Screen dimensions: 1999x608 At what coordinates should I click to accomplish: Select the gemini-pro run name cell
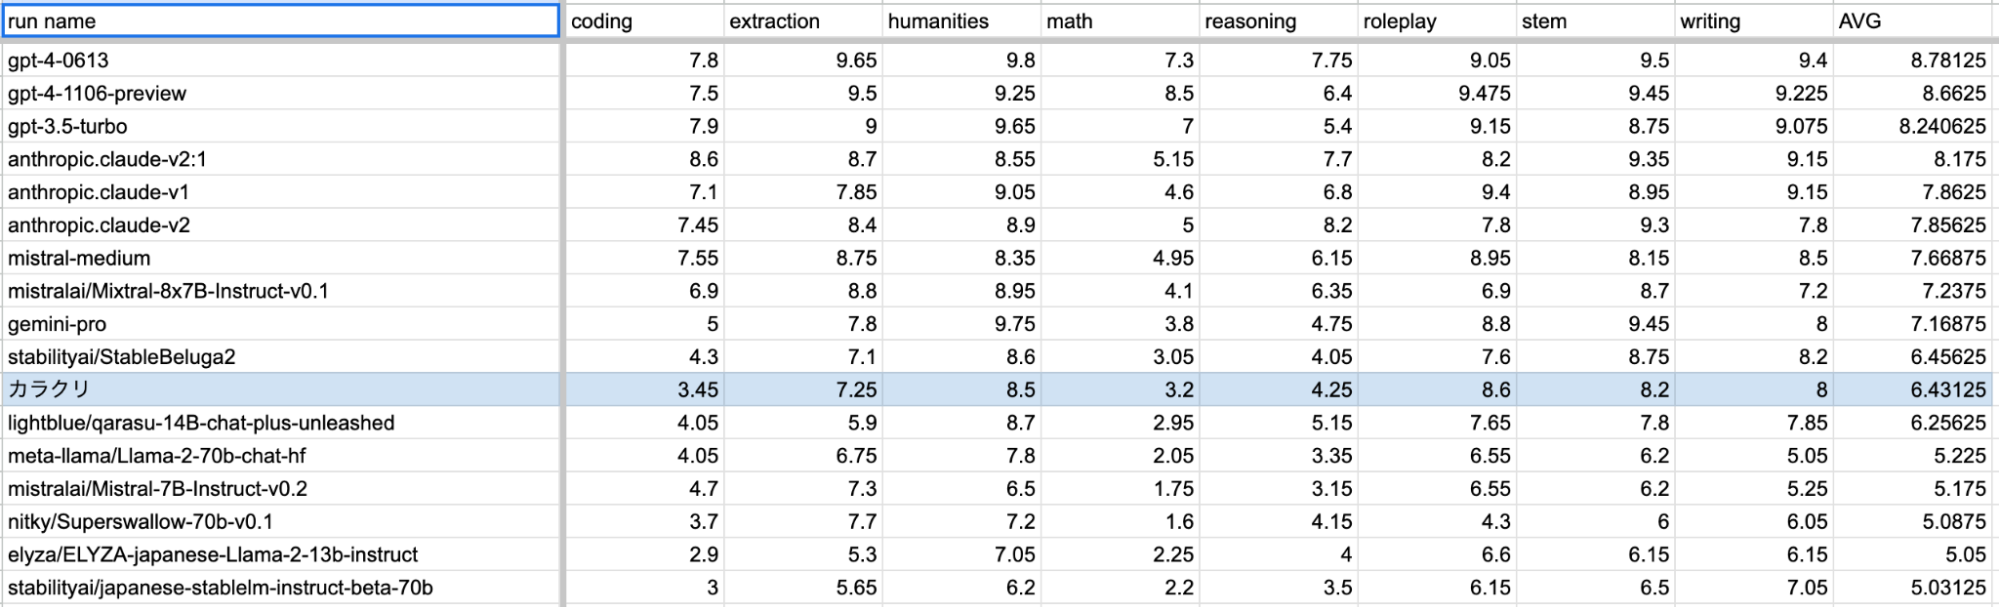pos(280,324)
